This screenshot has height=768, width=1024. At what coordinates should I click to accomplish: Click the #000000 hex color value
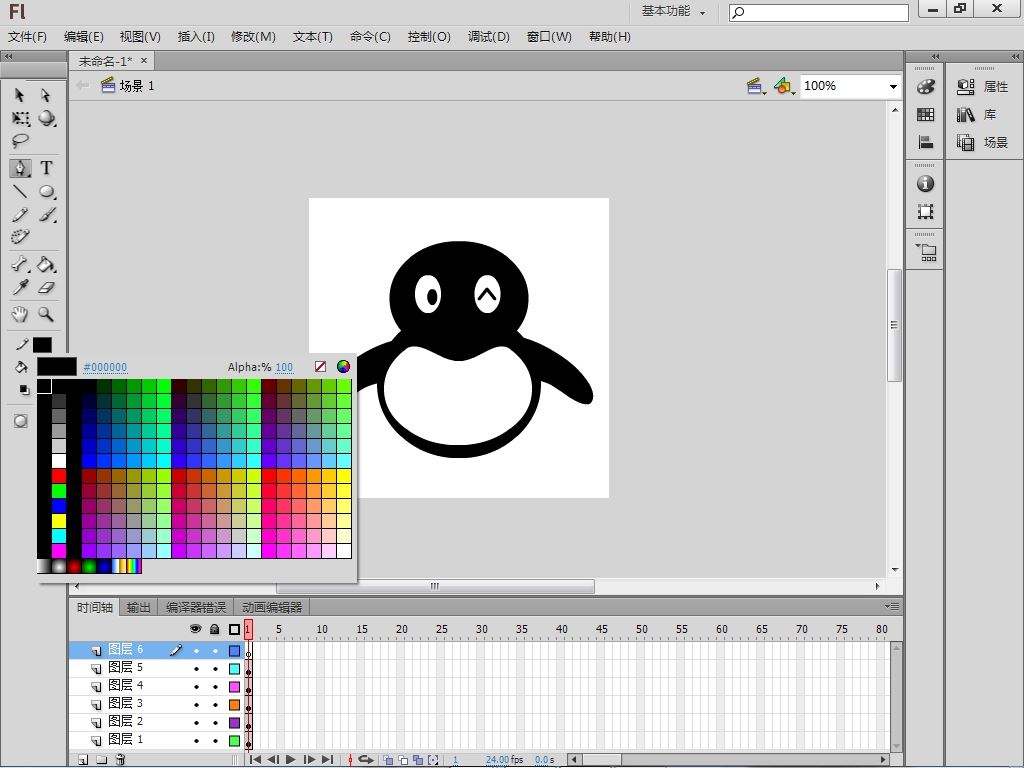pyautogui.click(x=105, y=367)
